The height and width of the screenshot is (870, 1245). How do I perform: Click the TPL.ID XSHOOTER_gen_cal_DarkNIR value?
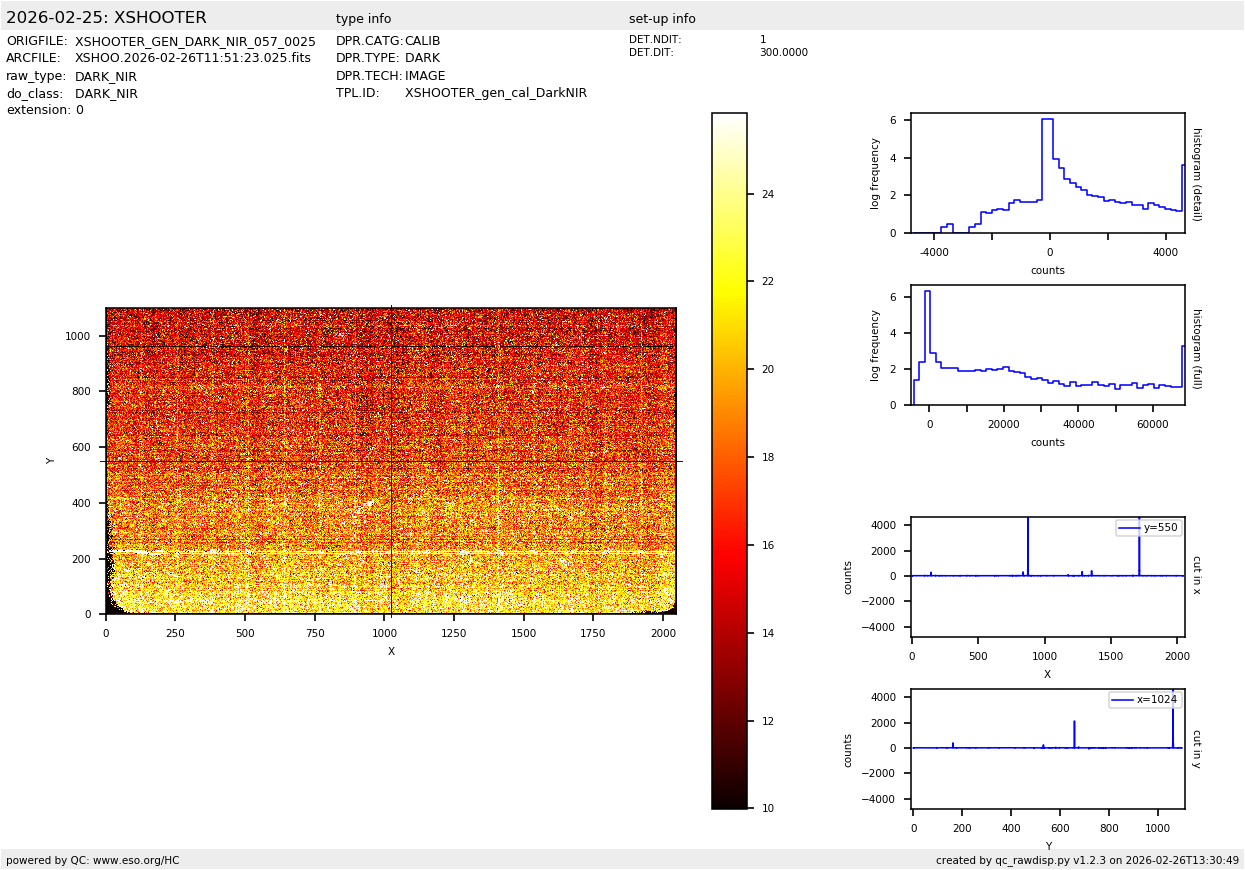tap(496, 93)
